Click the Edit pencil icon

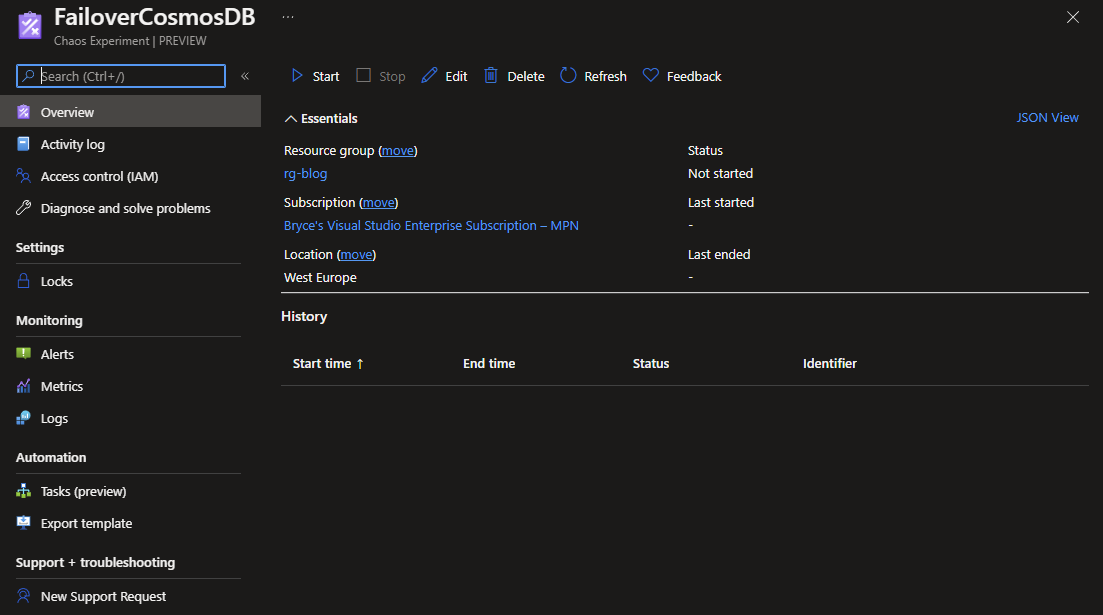click(x=430, y=76)
